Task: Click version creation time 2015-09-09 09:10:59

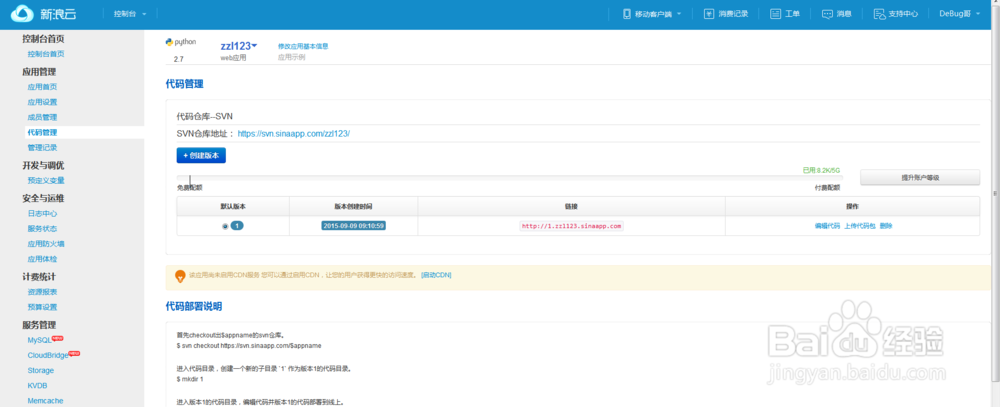Action: (353, 226)
